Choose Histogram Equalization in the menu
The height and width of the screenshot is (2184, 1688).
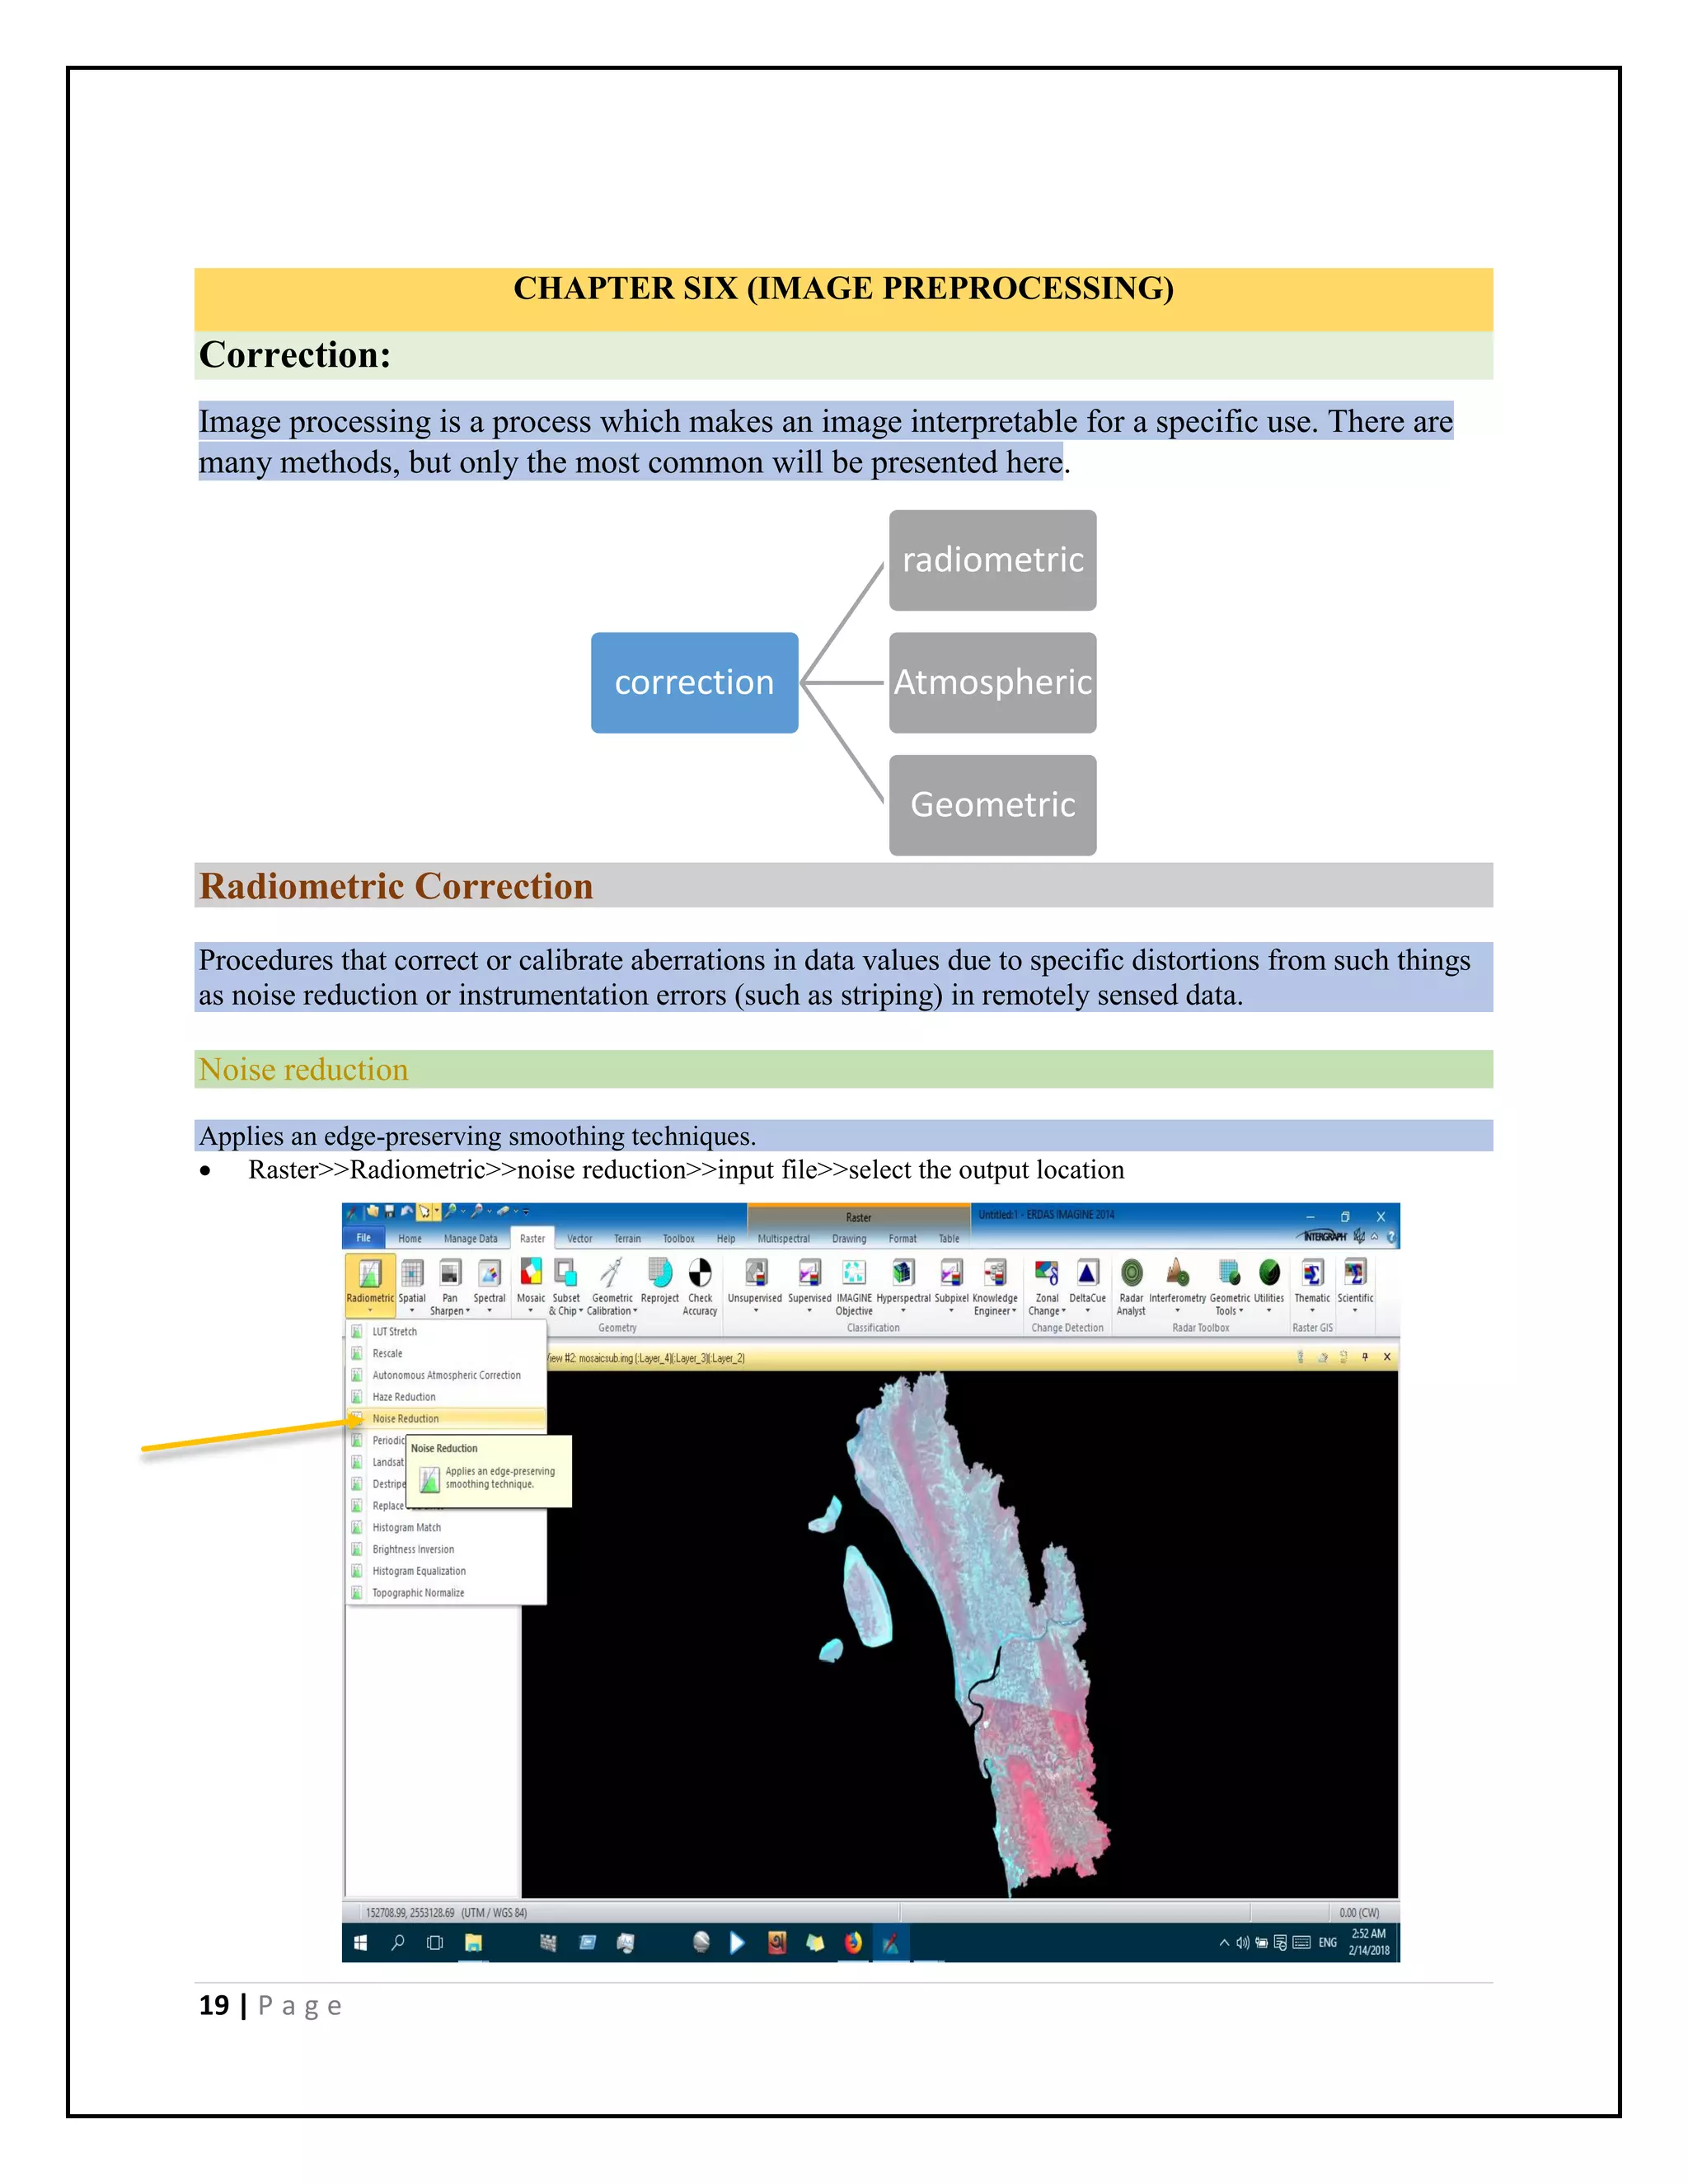coord(419,1571)
